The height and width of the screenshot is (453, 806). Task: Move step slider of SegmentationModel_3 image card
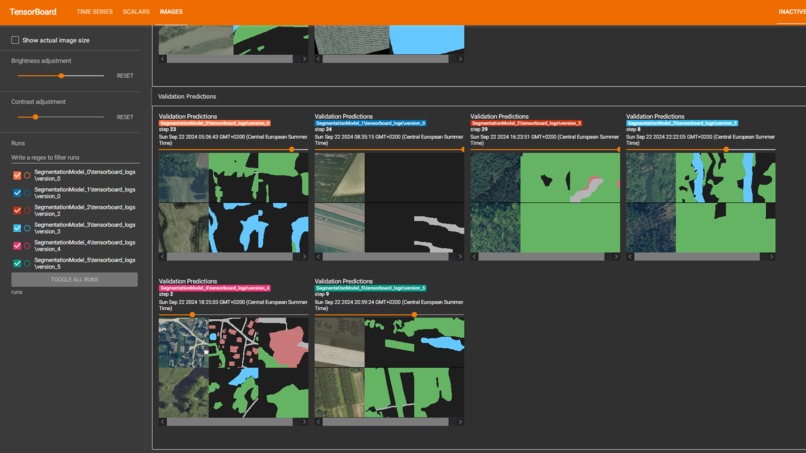(x=726, y=149)
